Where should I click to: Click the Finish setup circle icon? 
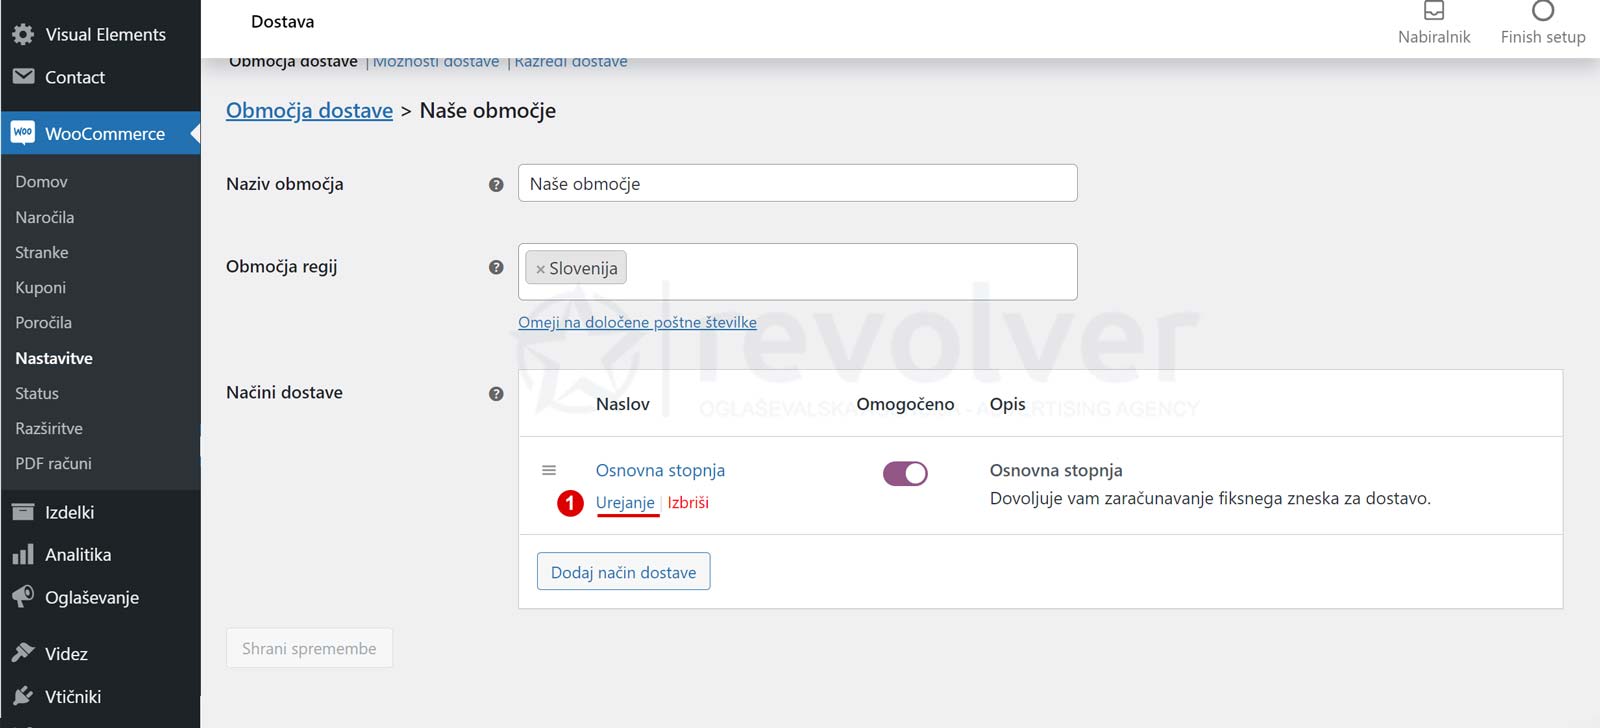[x=1542, y=11]
